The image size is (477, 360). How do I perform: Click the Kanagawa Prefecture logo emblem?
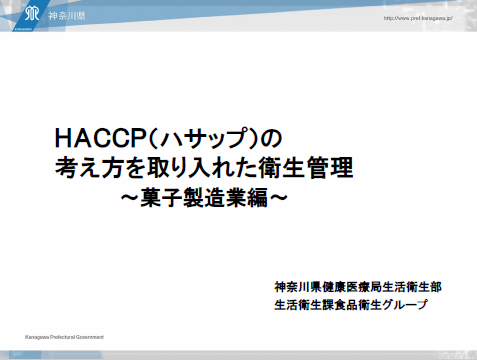coord(32,14)
